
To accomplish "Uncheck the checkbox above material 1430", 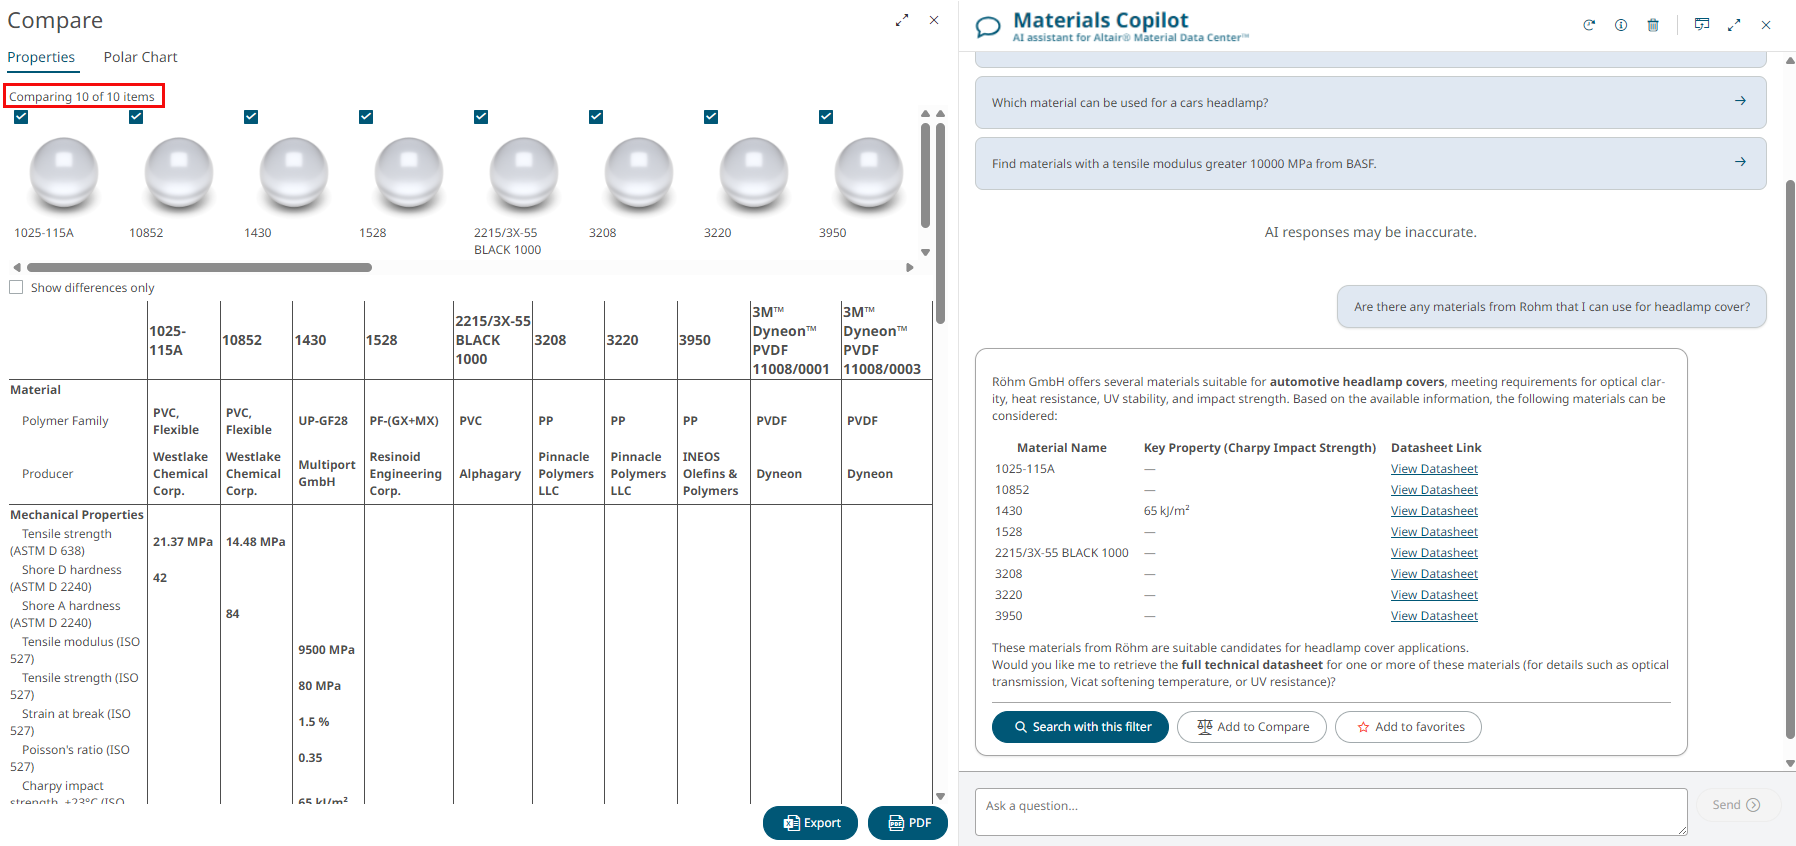I will point(251,117).
